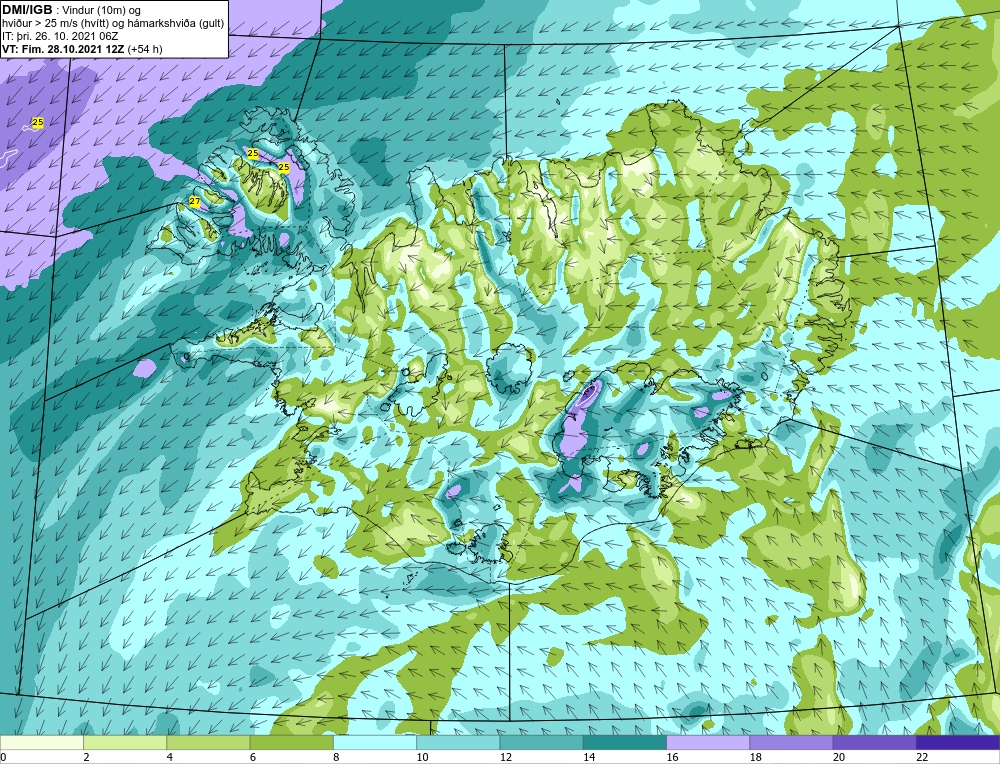
Task: Pick the 16–18 m/s light lavender legend swatch
Action: 708,742
